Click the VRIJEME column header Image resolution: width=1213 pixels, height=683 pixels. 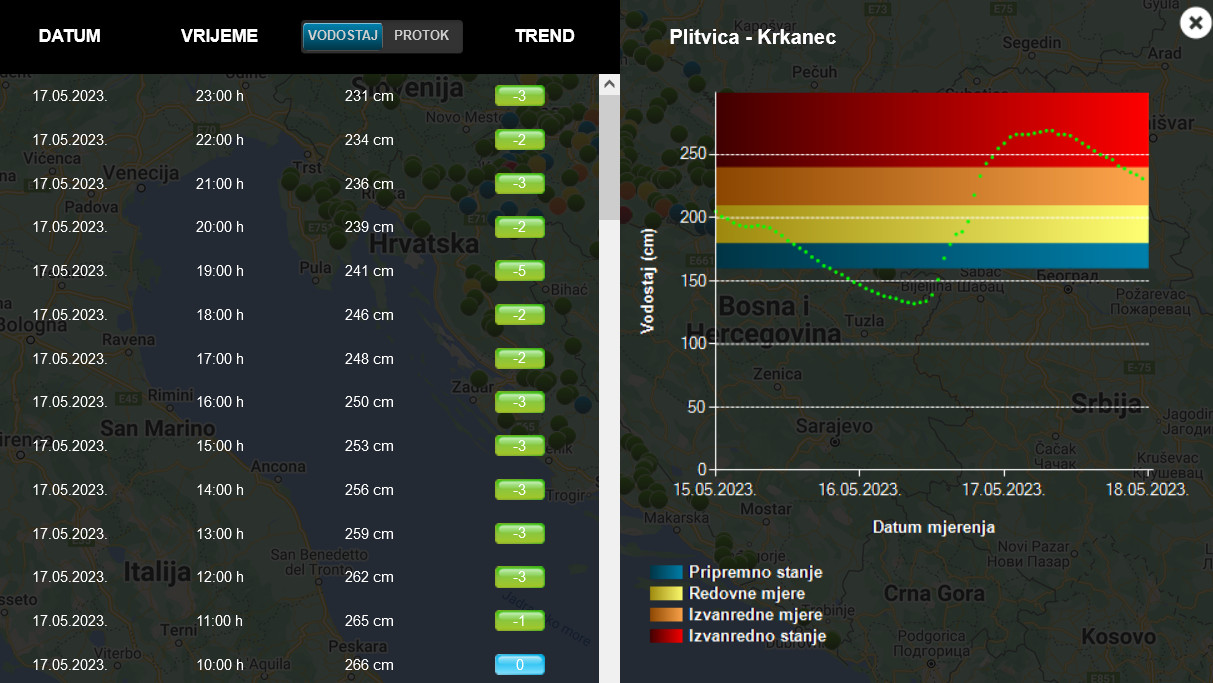coord(219,36)
